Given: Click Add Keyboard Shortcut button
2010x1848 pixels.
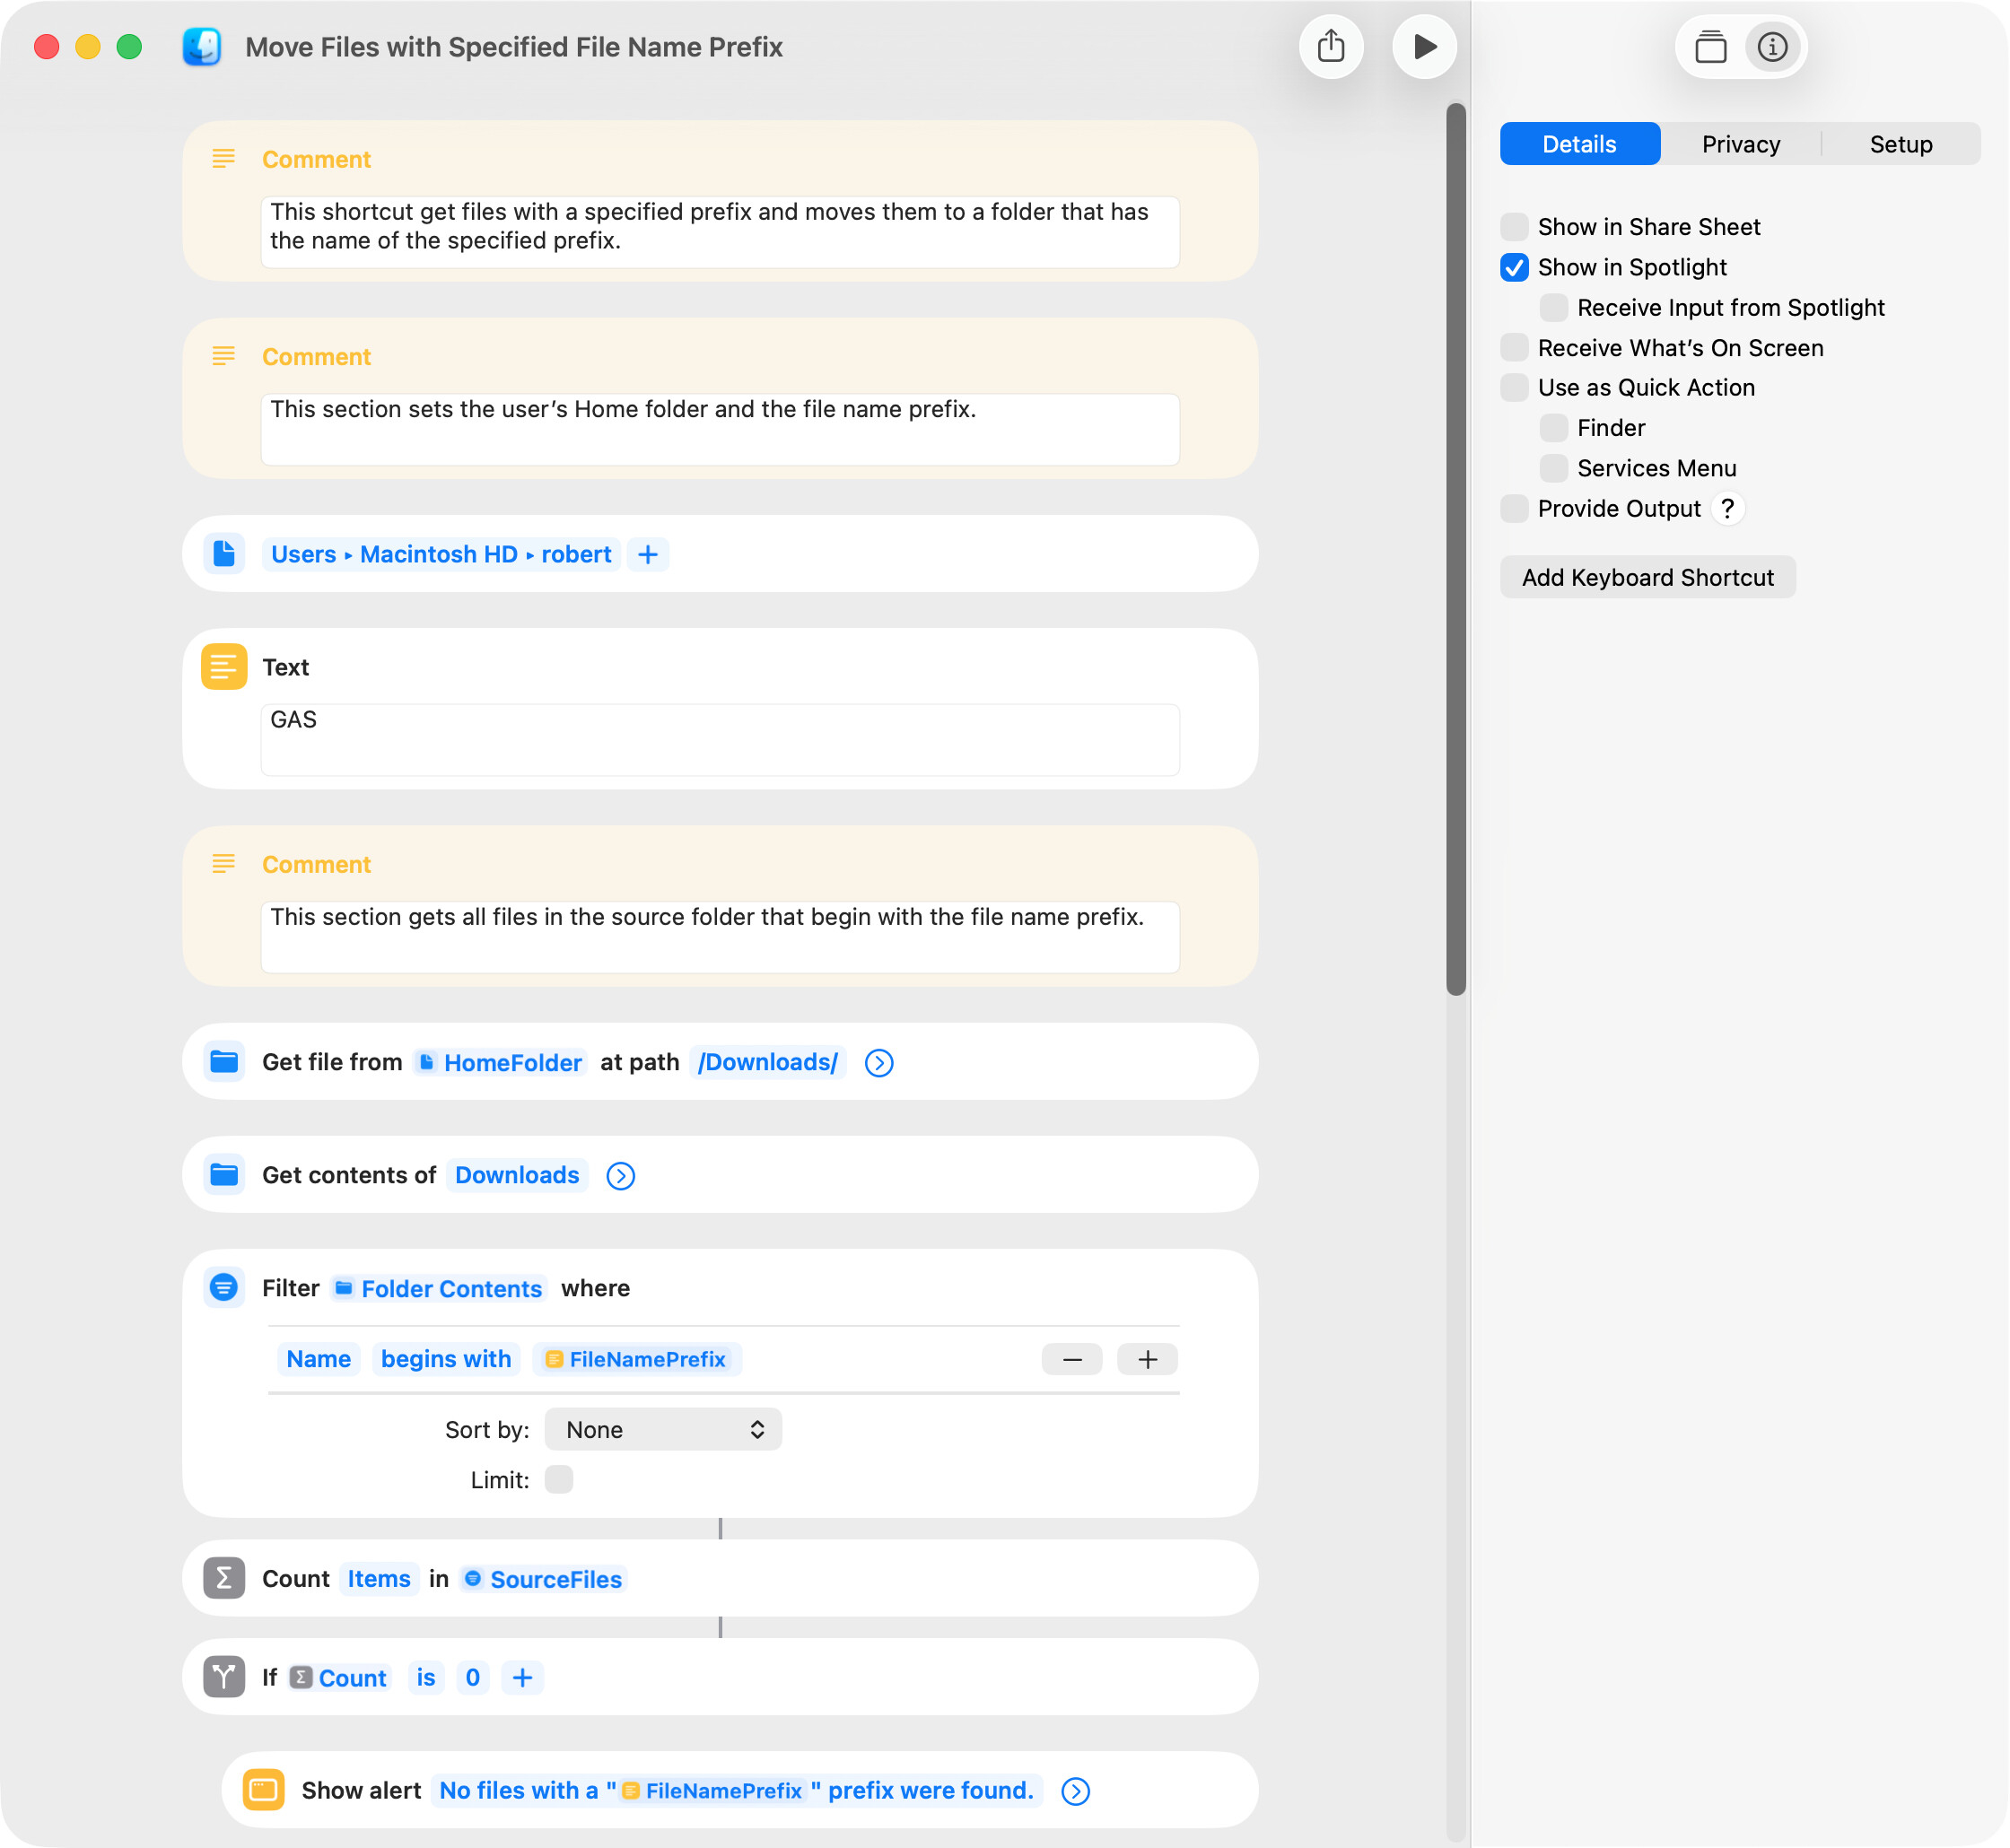Looking at the screenshot, I should coord(1647,578).
